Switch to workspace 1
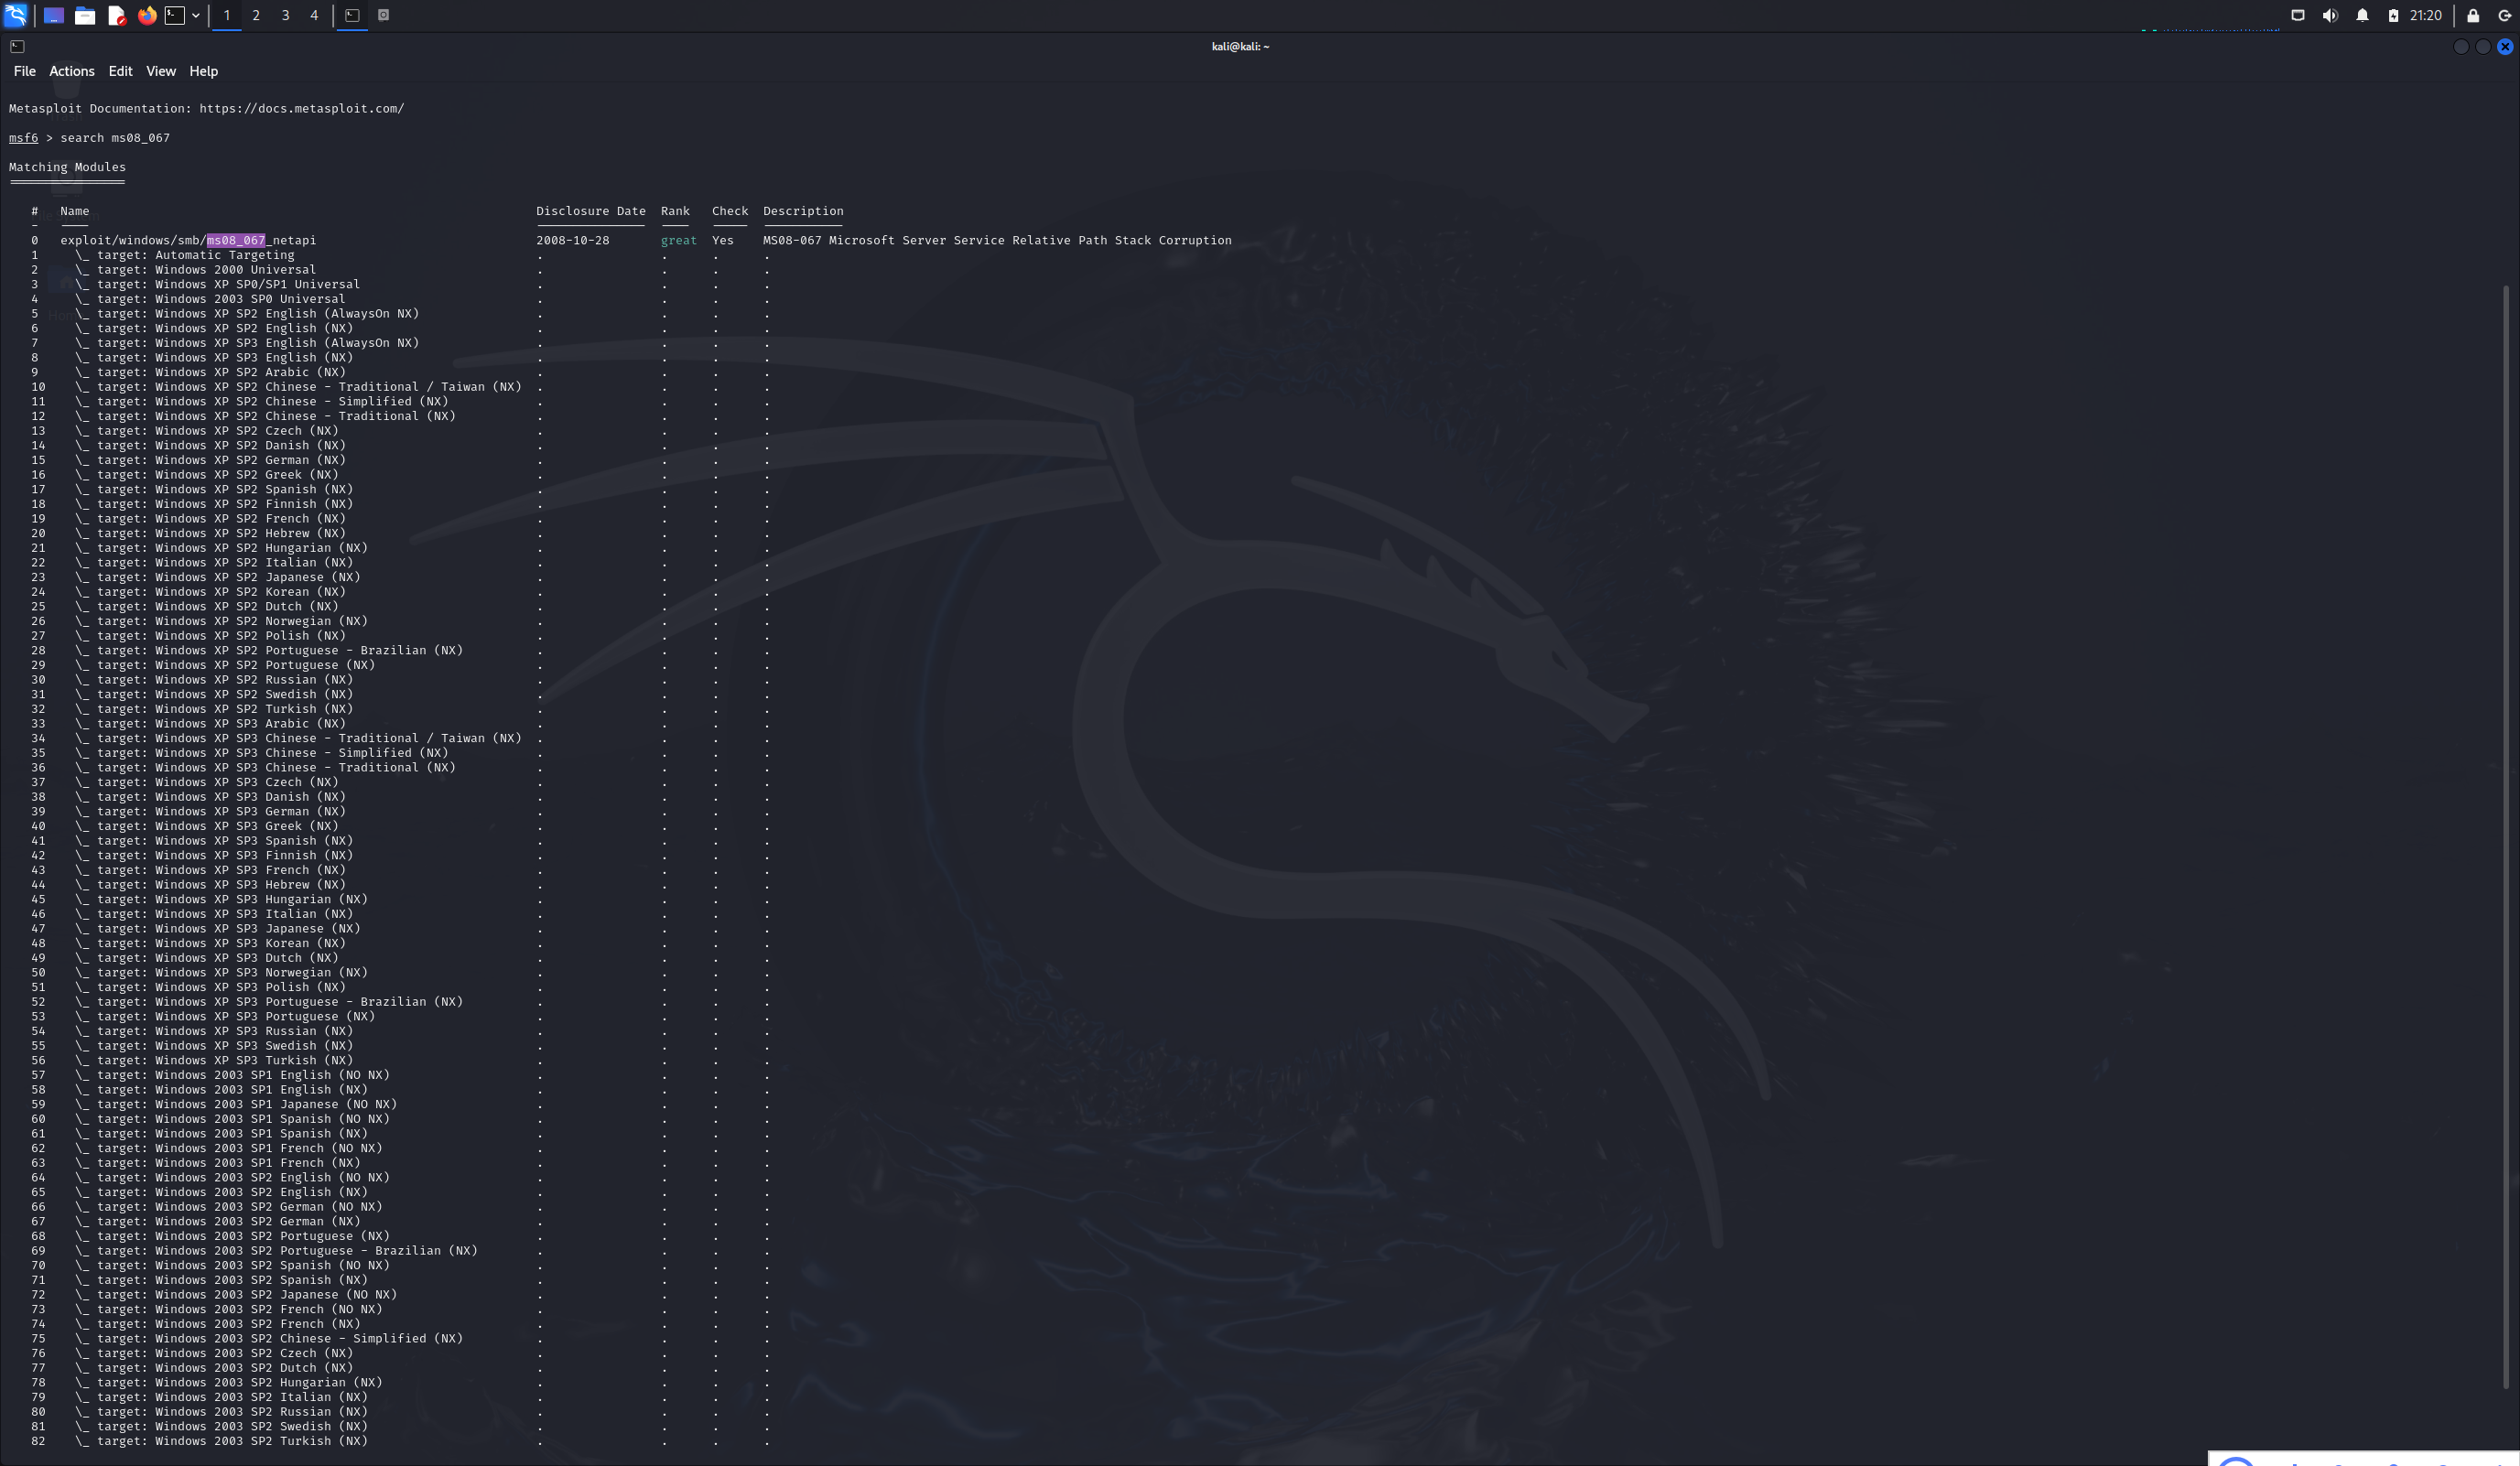Viewport: 2520px width, 1466px height. (227, 15)
